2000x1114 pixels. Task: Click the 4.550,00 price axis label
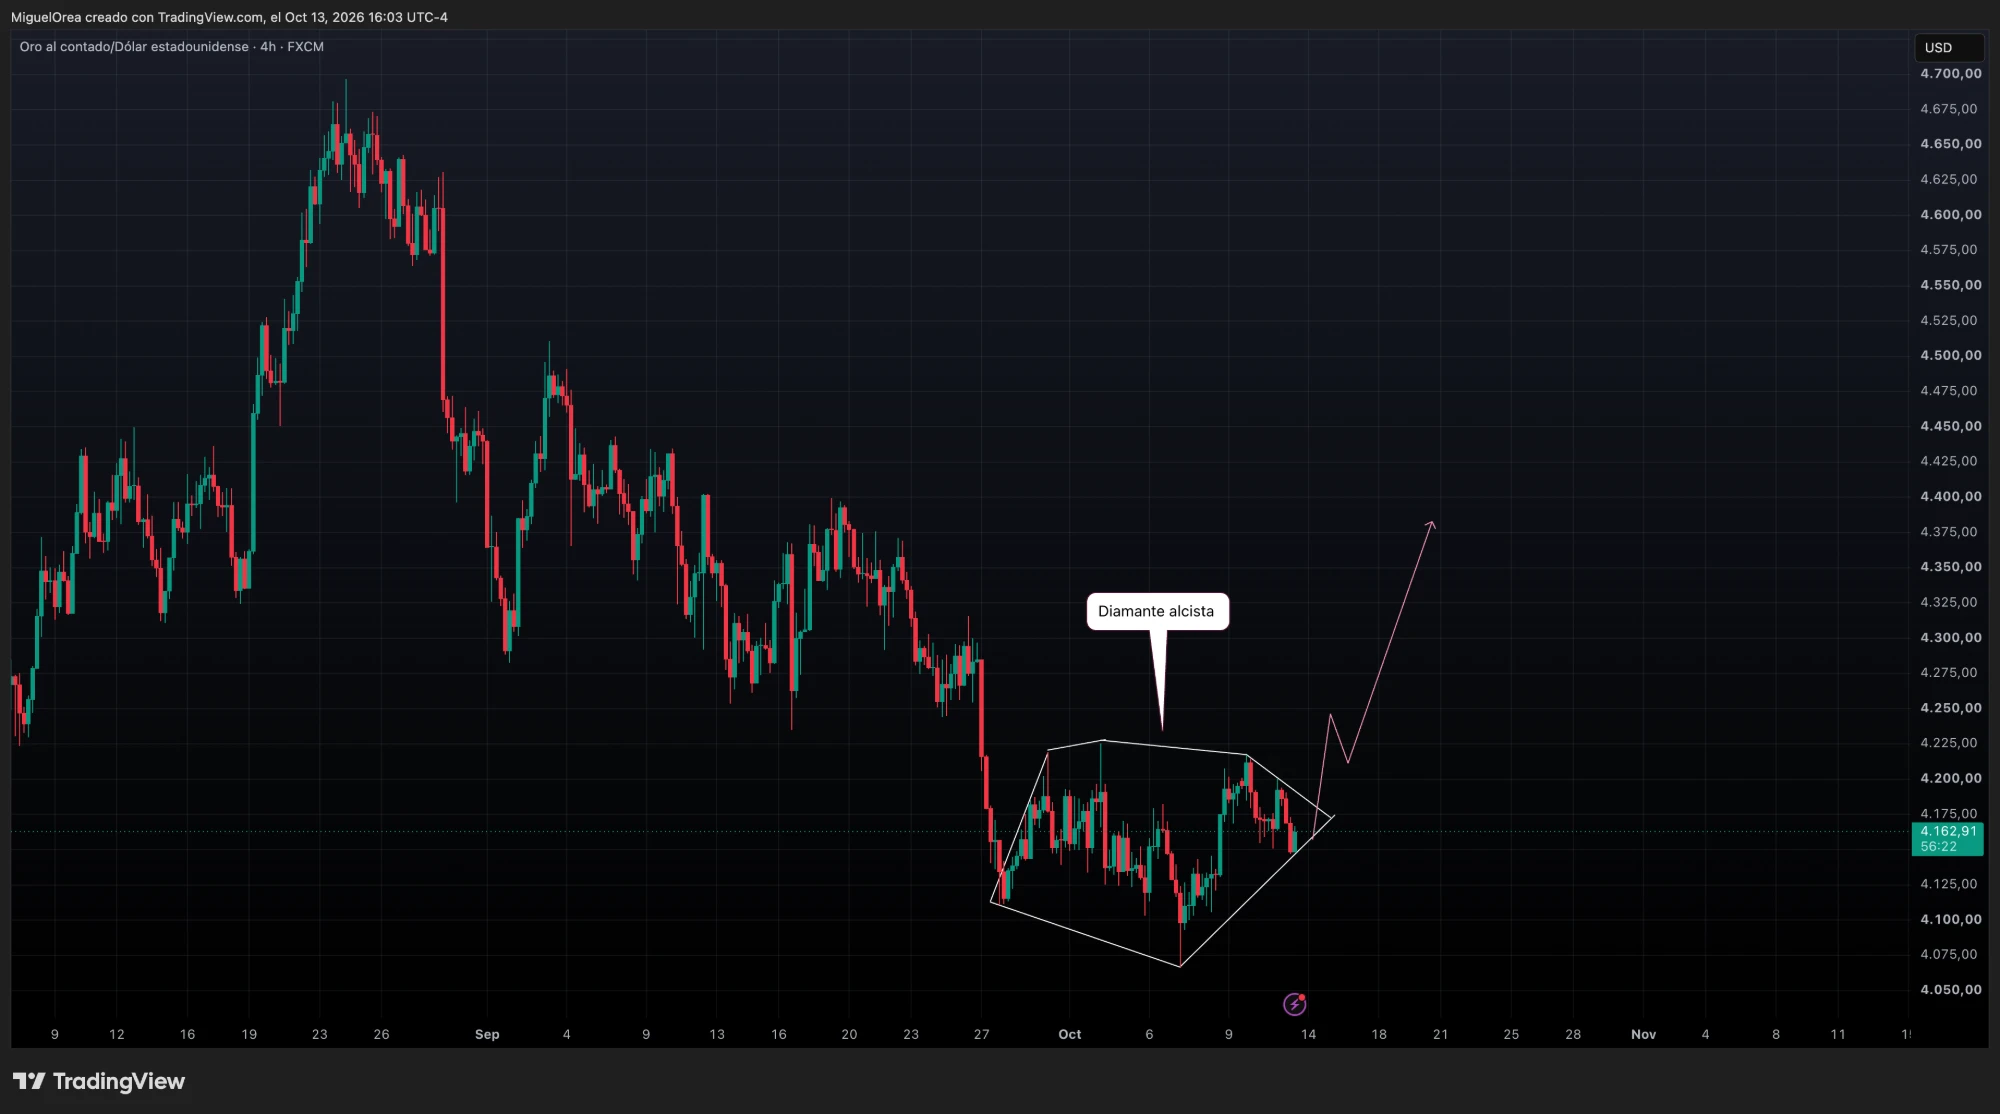1950,285
